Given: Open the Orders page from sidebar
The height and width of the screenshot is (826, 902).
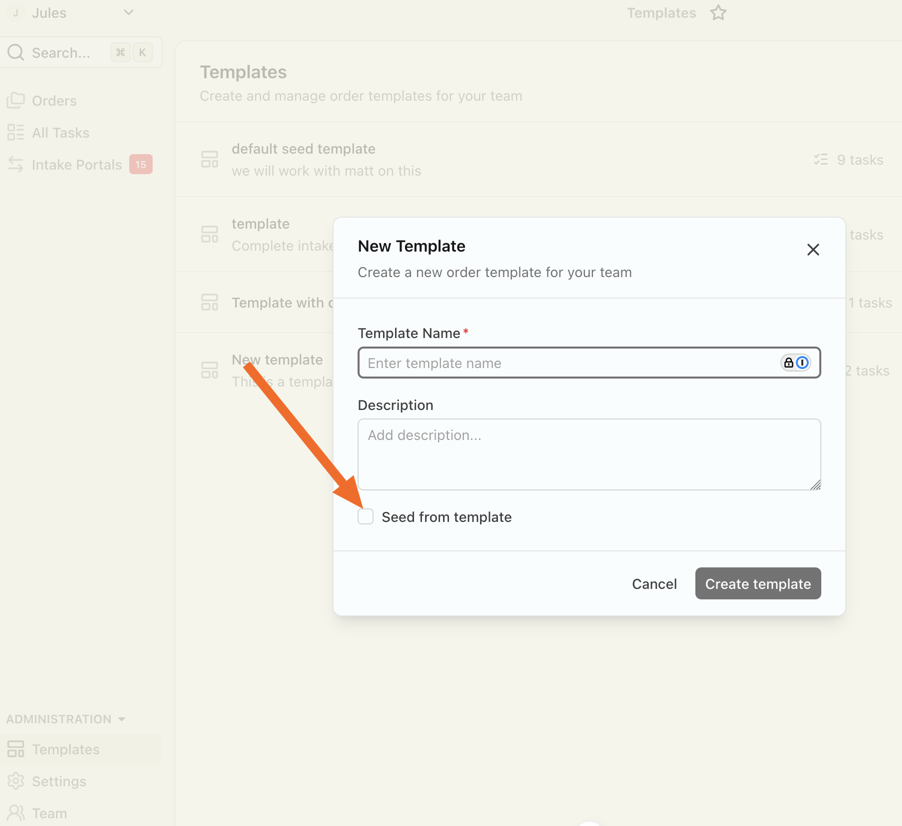Looking at the screenshot, I should tap(54, 101).
